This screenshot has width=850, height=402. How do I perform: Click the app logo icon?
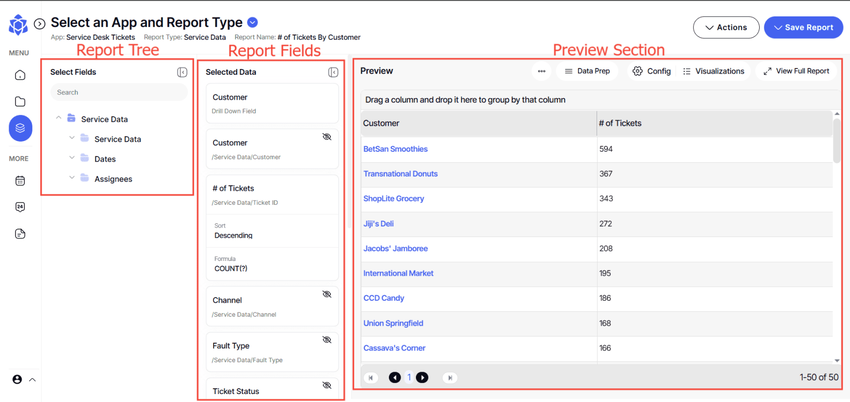coord(20,26)
